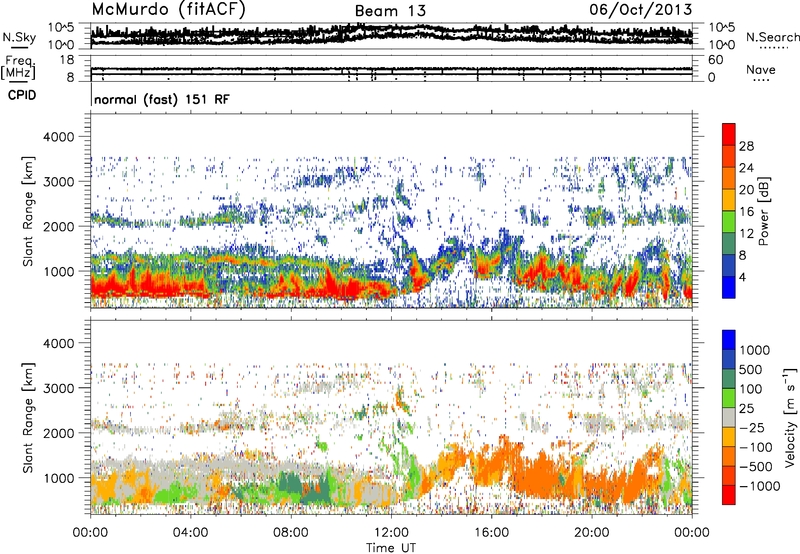
Task: Click the '16:00' time axis label
Action: click(491, 533)
